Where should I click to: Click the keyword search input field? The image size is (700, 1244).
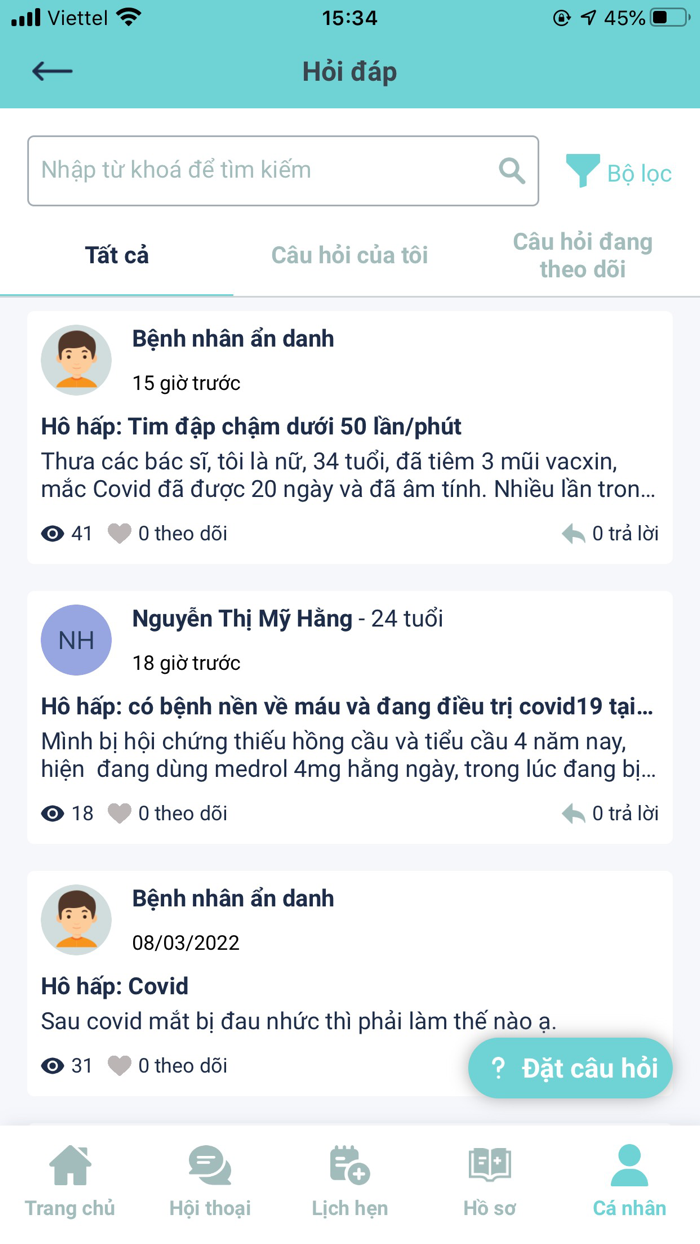point(250,170)
